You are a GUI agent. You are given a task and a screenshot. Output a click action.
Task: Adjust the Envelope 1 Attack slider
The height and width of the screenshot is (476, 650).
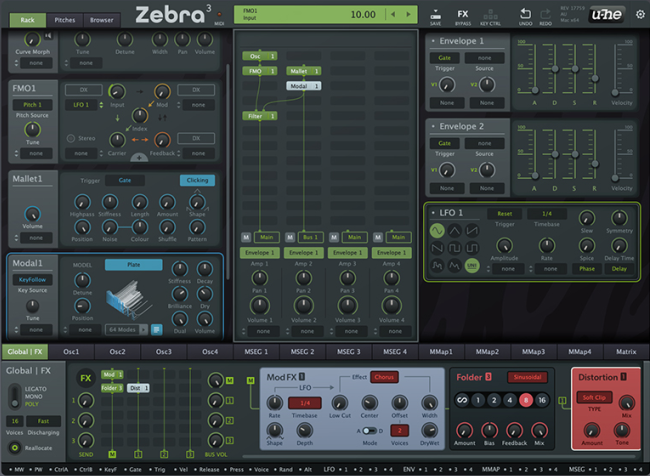(x=535, y=90)
